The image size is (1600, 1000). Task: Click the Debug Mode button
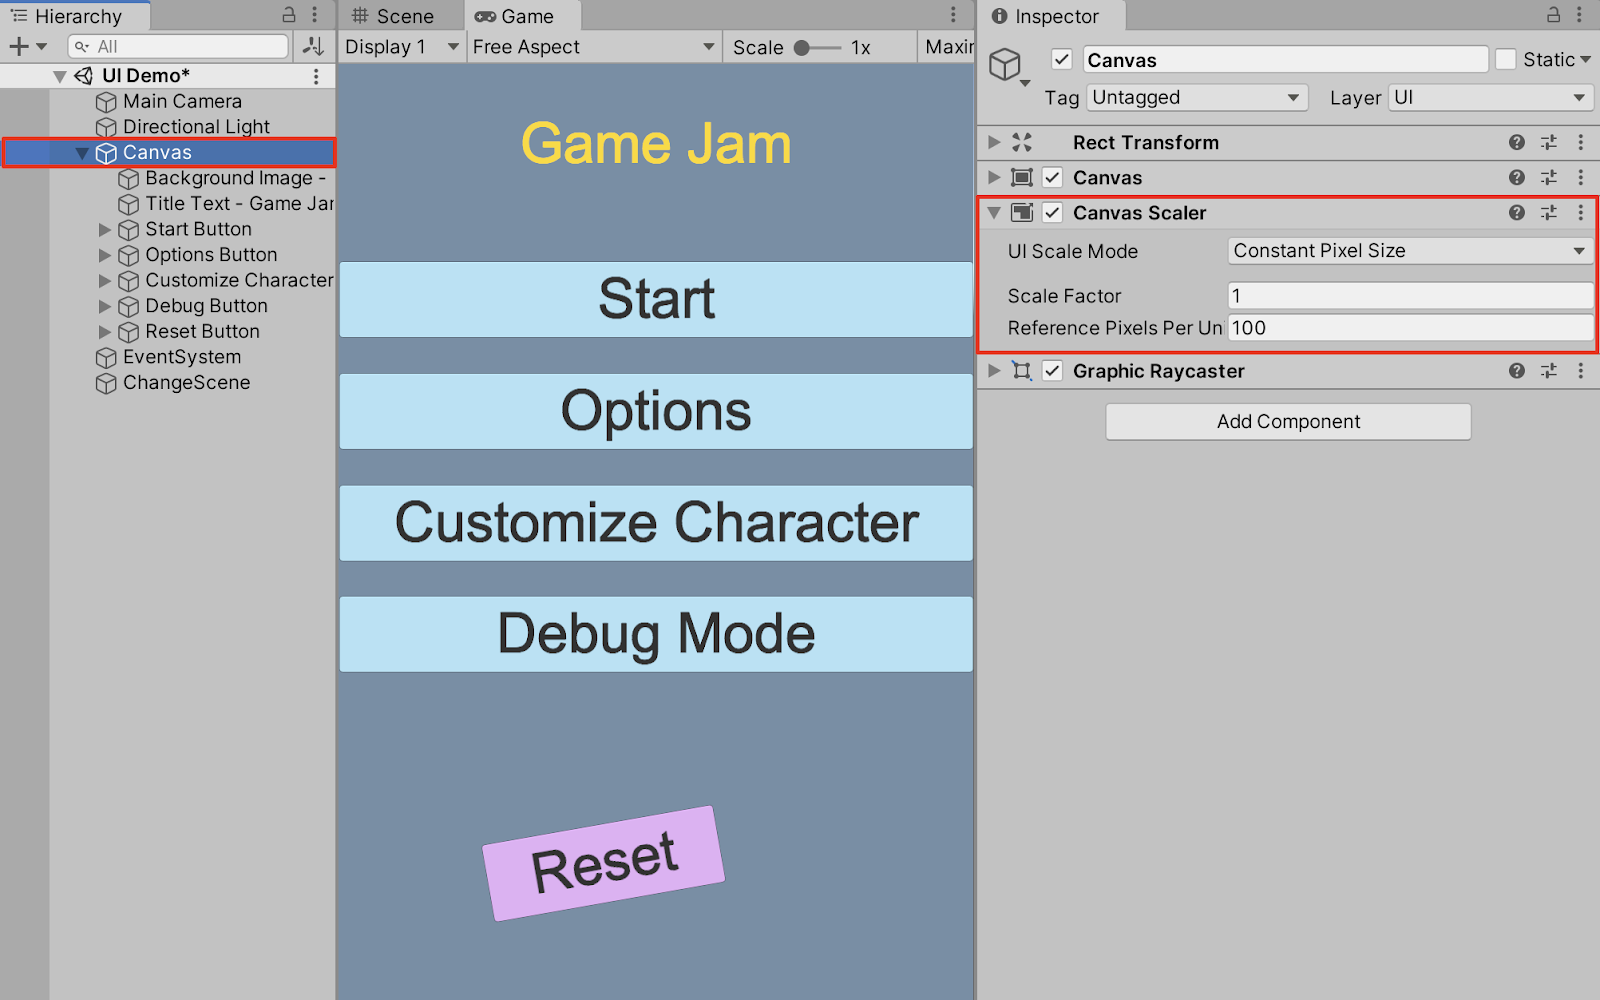pyautogui.click(x=656, y=634)
